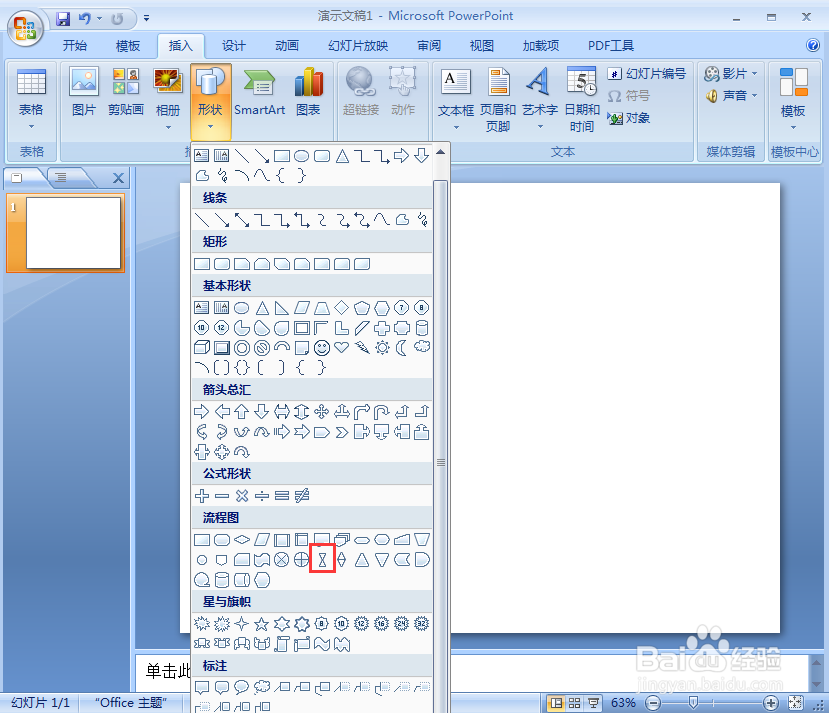Open the 审阅 Review tab
Image resolution: width=829 pixels, height=713 pixels.
(429, 45)
